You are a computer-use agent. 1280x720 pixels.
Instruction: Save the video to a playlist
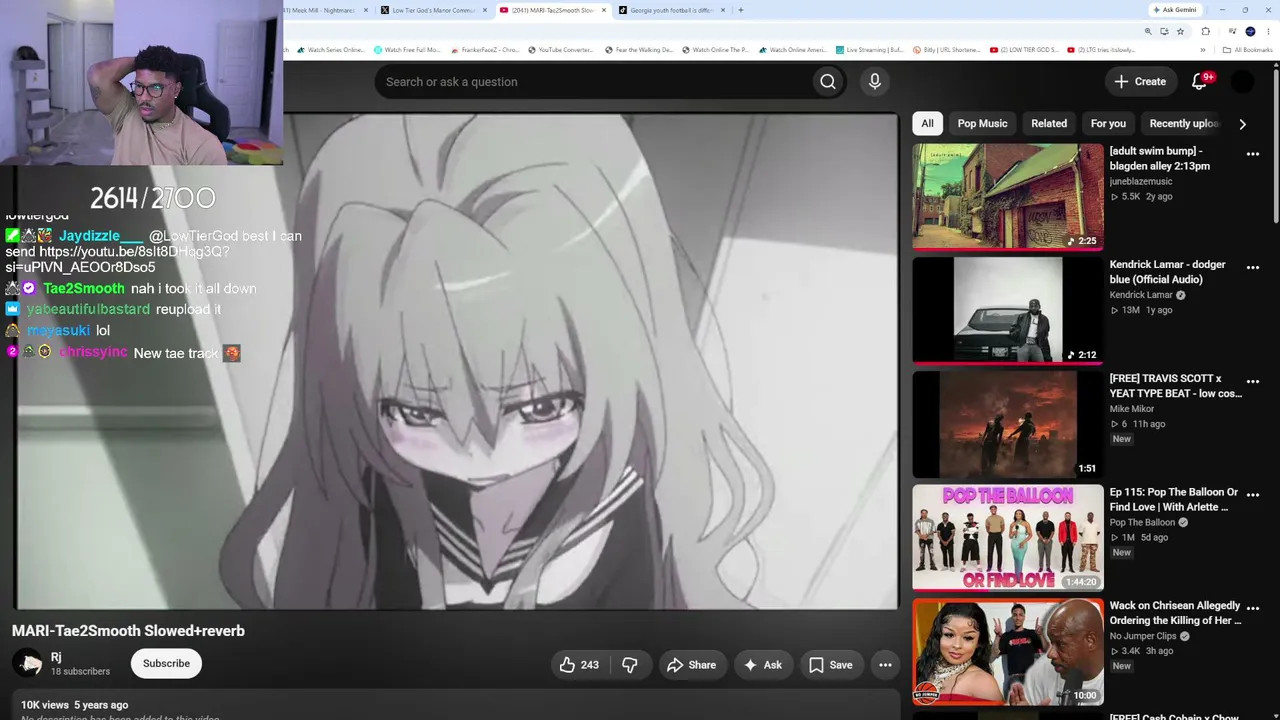click(830, 665)
